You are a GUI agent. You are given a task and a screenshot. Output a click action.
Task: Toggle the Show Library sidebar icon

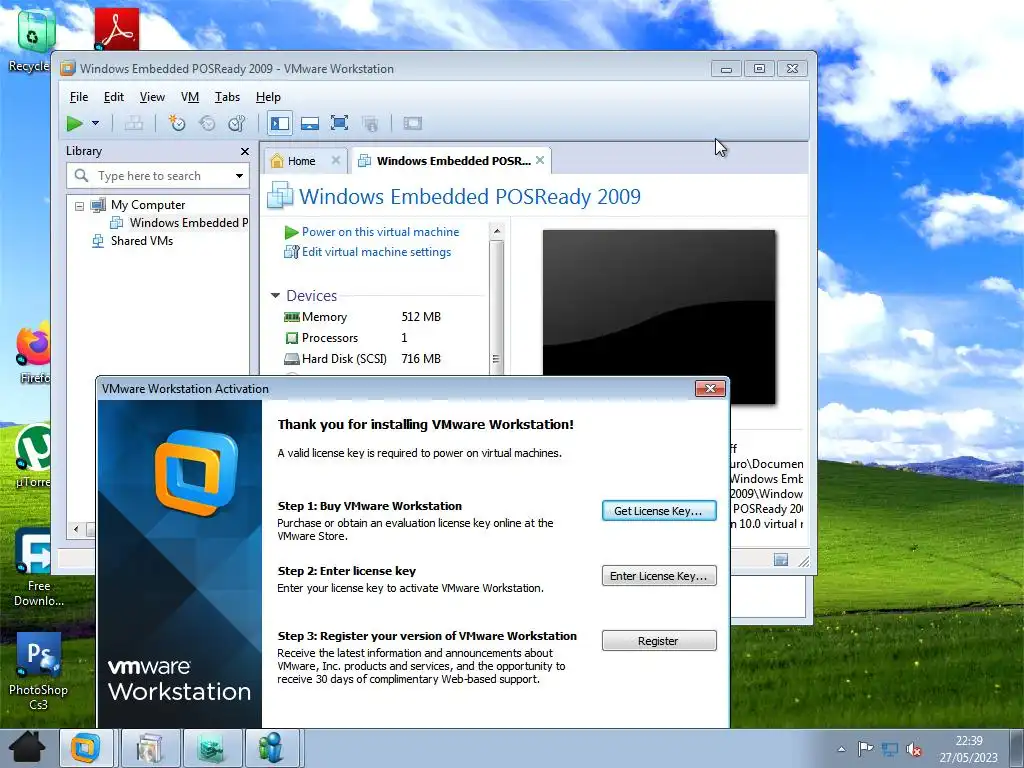tap(280, 123)
